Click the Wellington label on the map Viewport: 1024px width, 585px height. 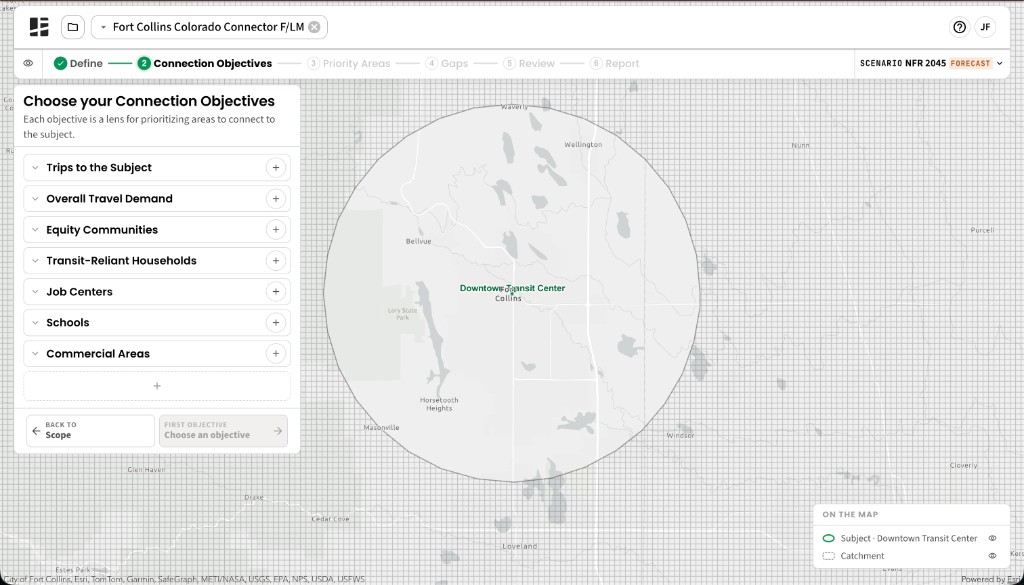(x=583, y=144)
